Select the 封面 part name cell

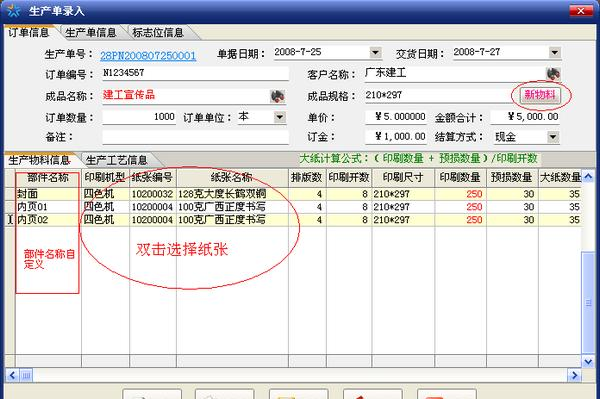(x=48, y=194)
